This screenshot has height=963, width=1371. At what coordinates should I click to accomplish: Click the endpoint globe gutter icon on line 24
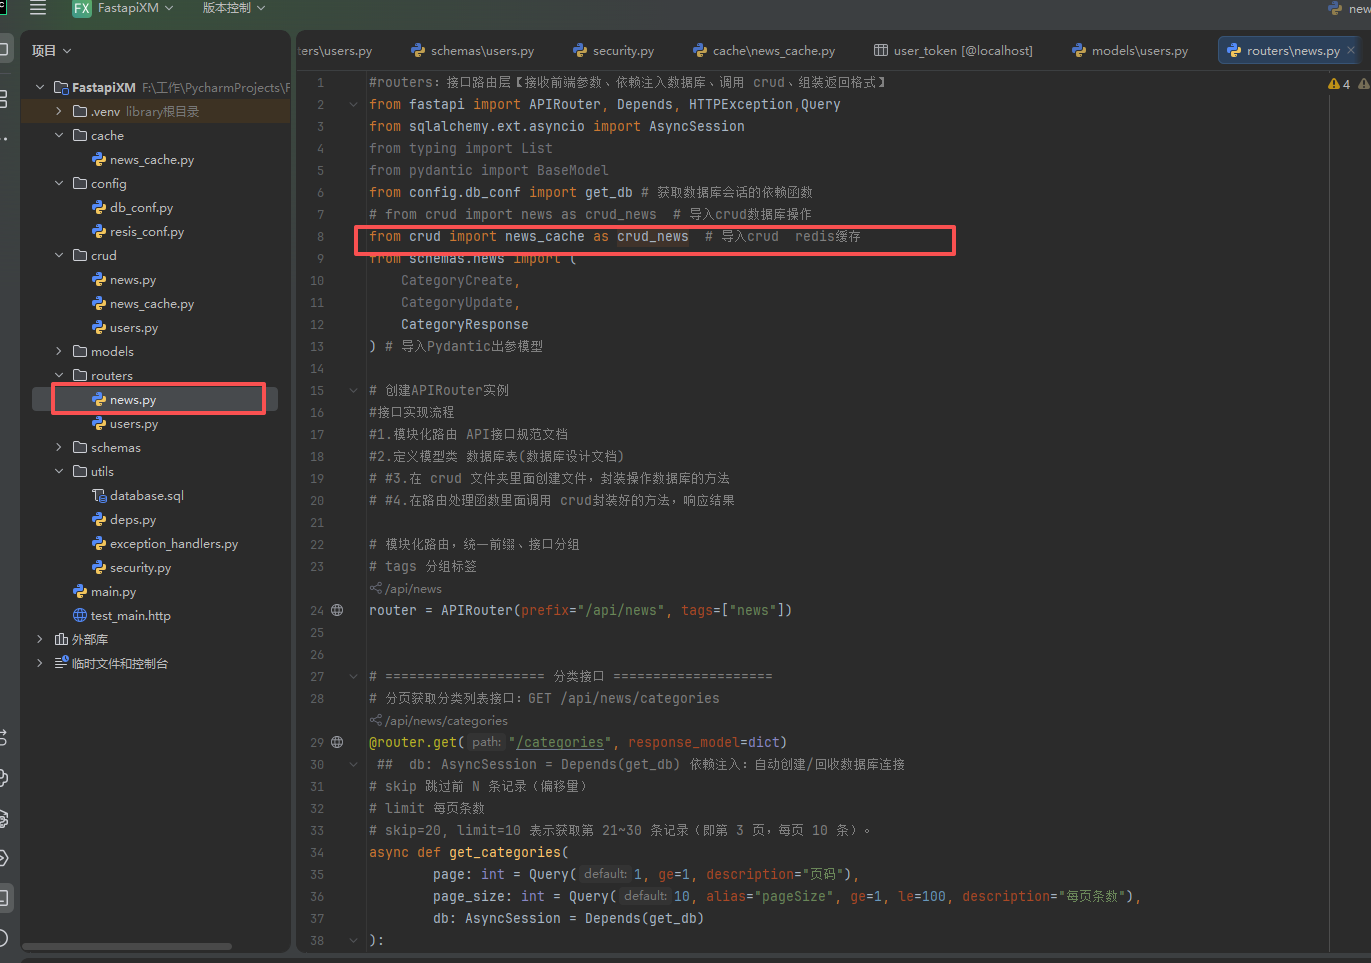point(337,610)
